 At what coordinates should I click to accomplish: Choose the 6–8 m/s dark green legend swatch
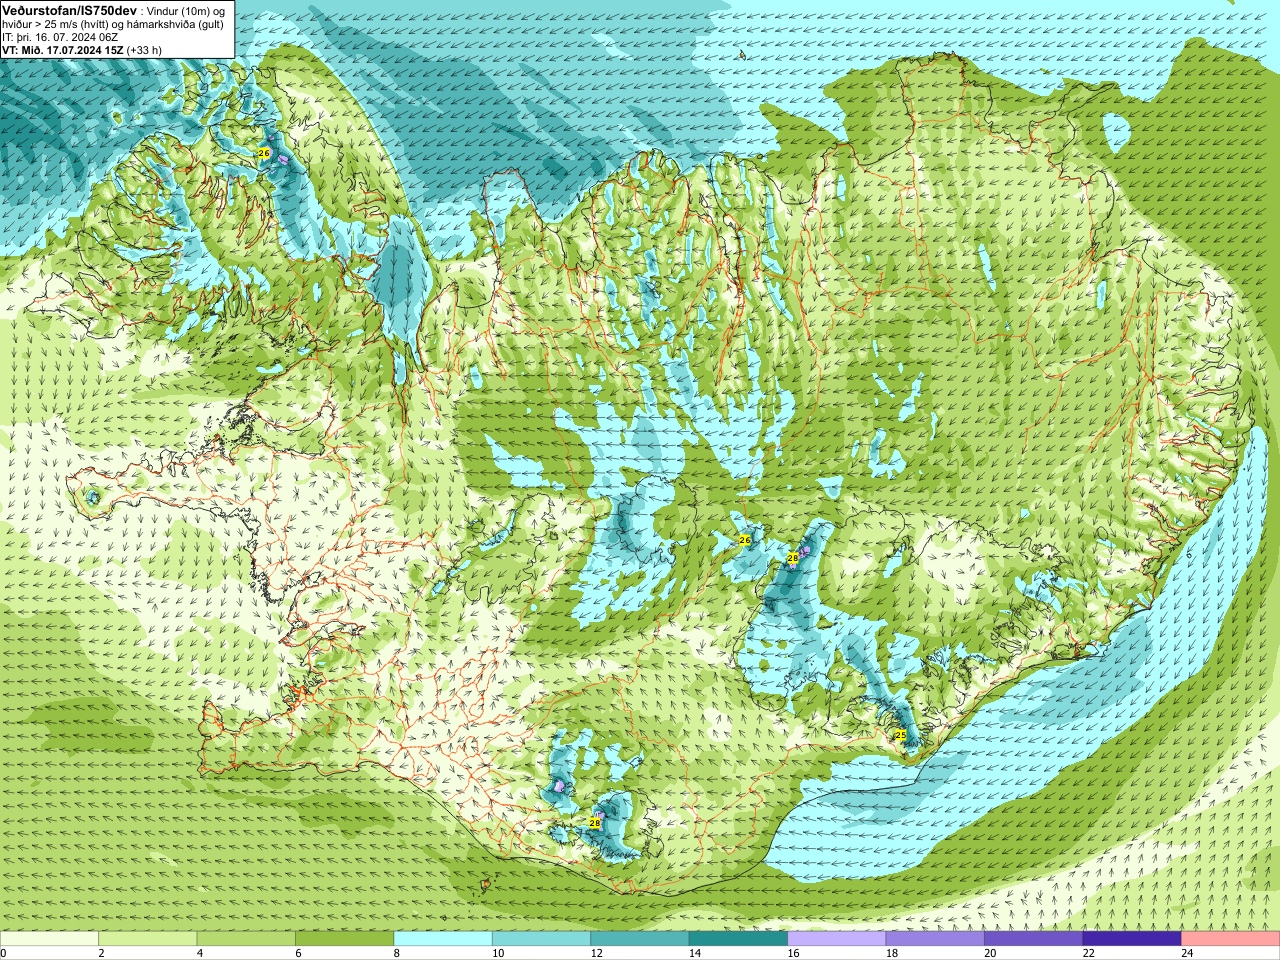345,939
